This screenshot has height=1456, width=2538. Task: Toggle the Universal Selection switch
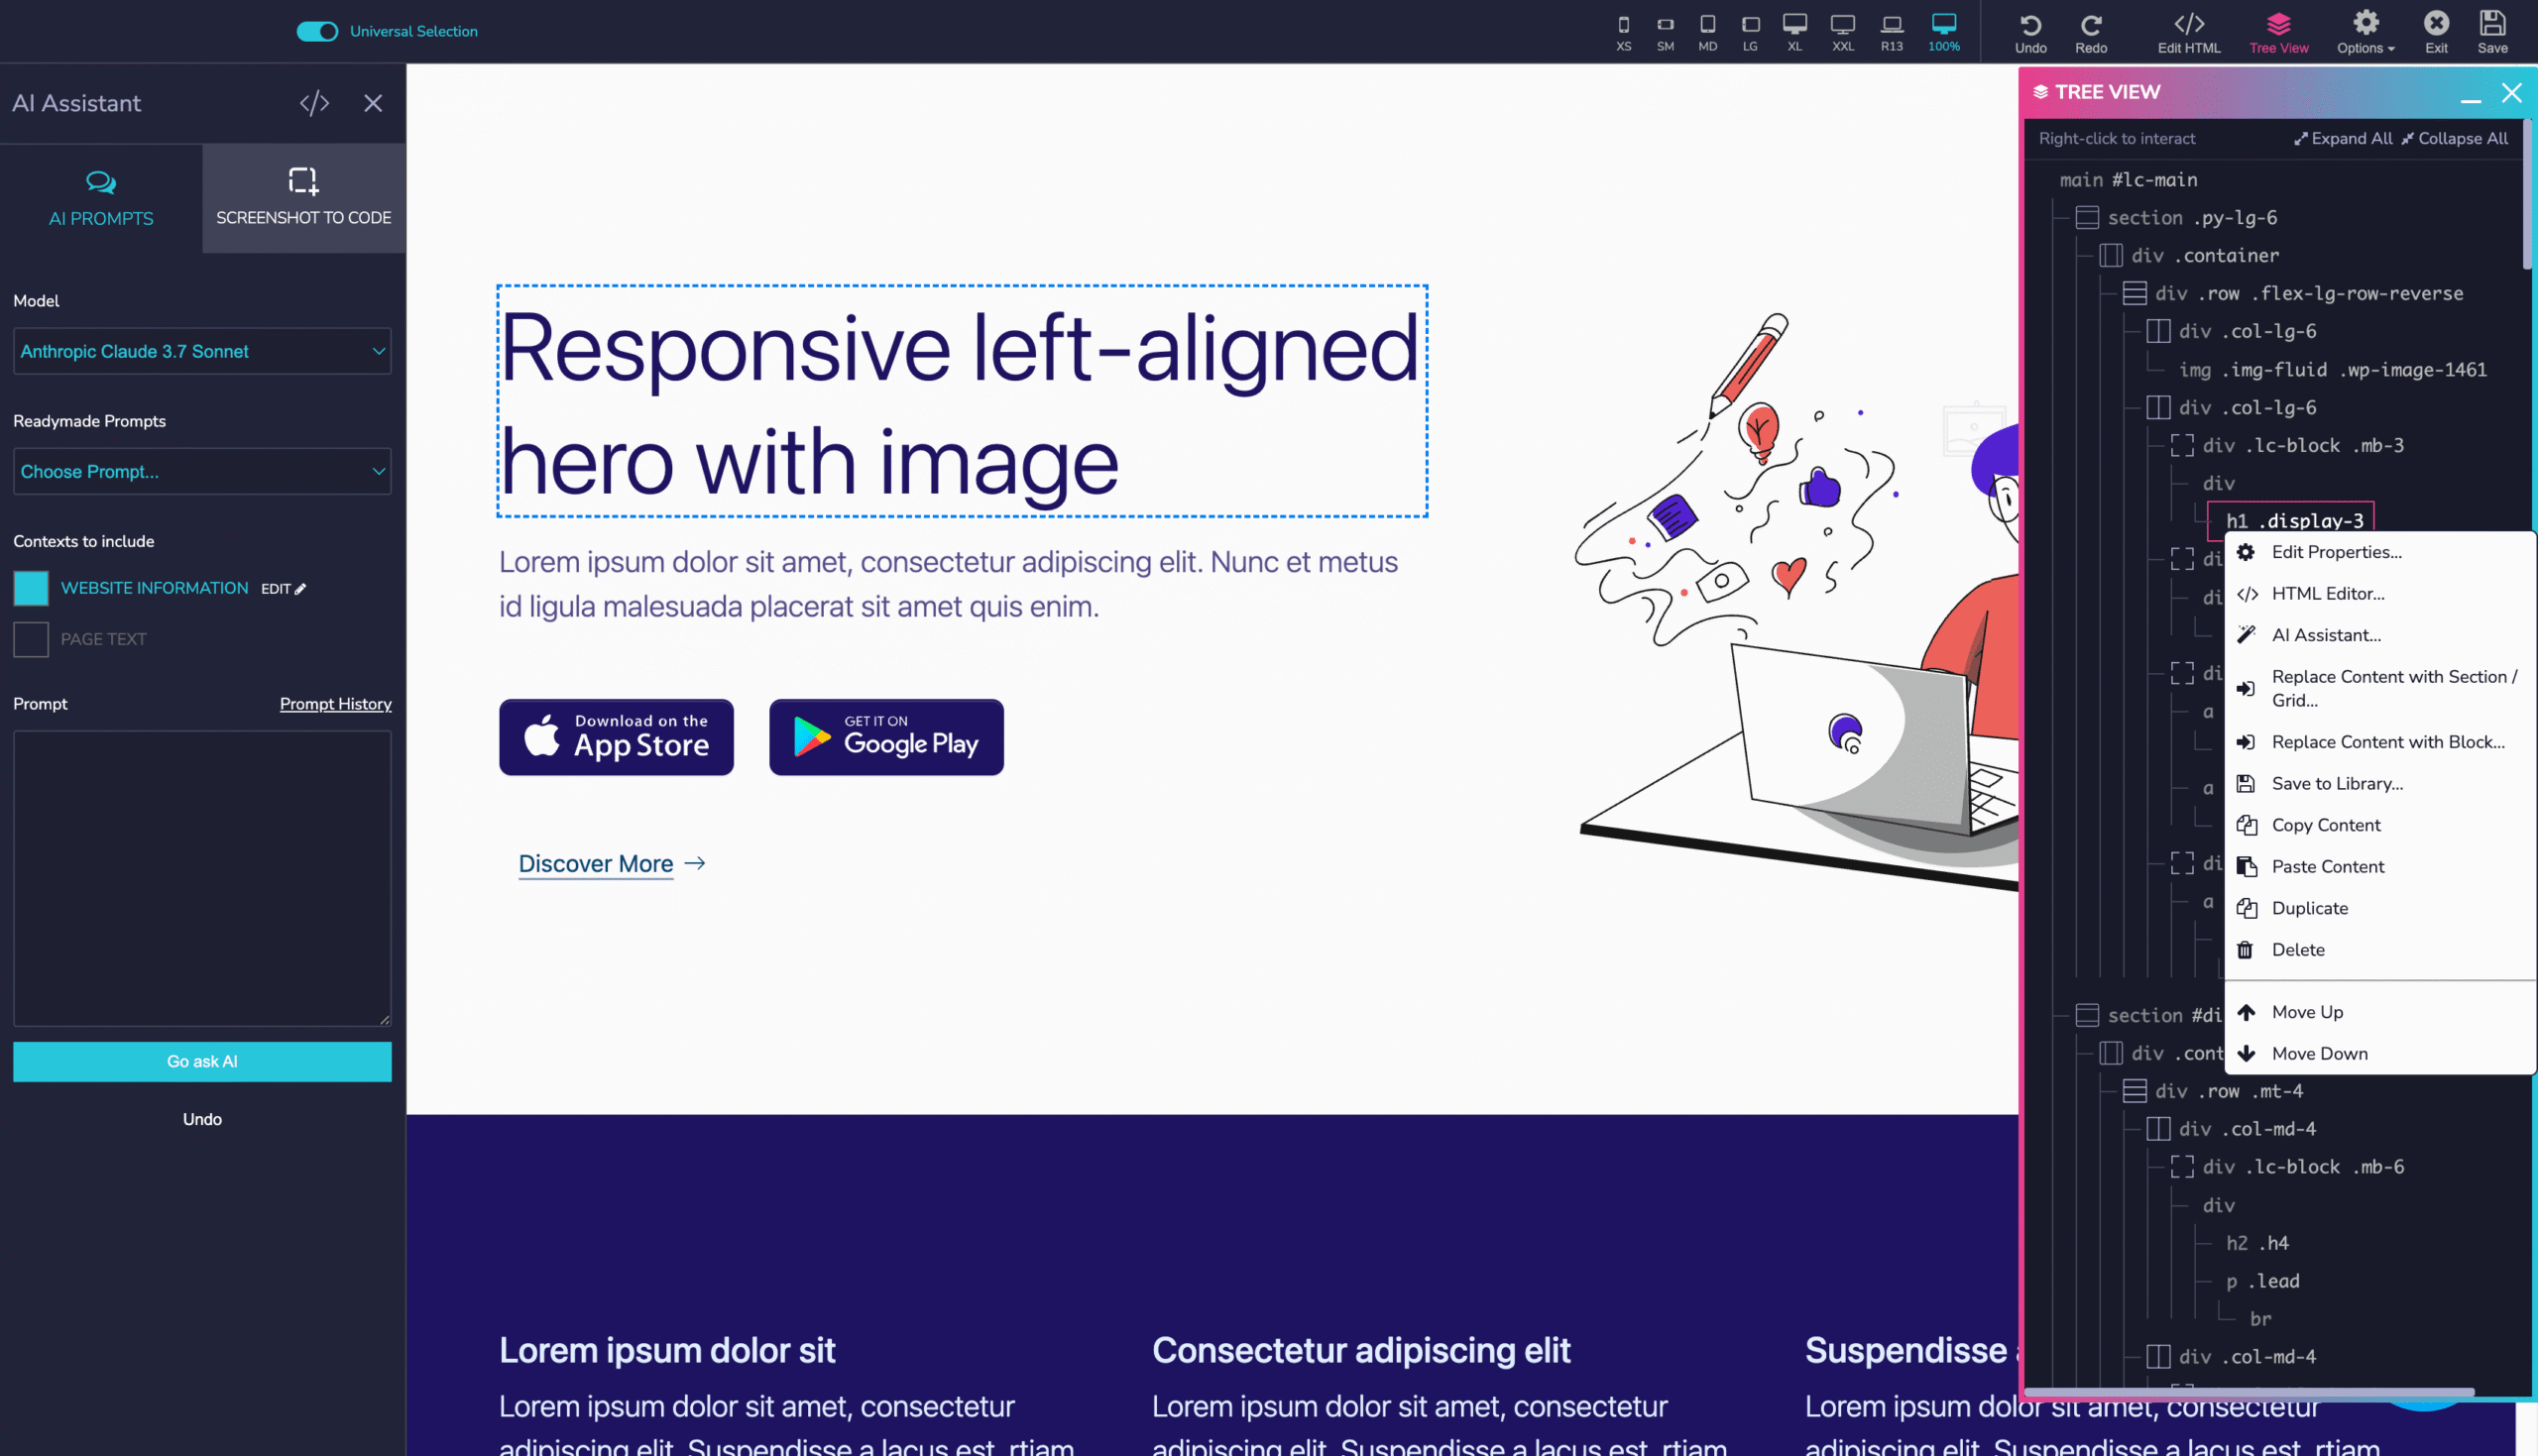[317, 31]
